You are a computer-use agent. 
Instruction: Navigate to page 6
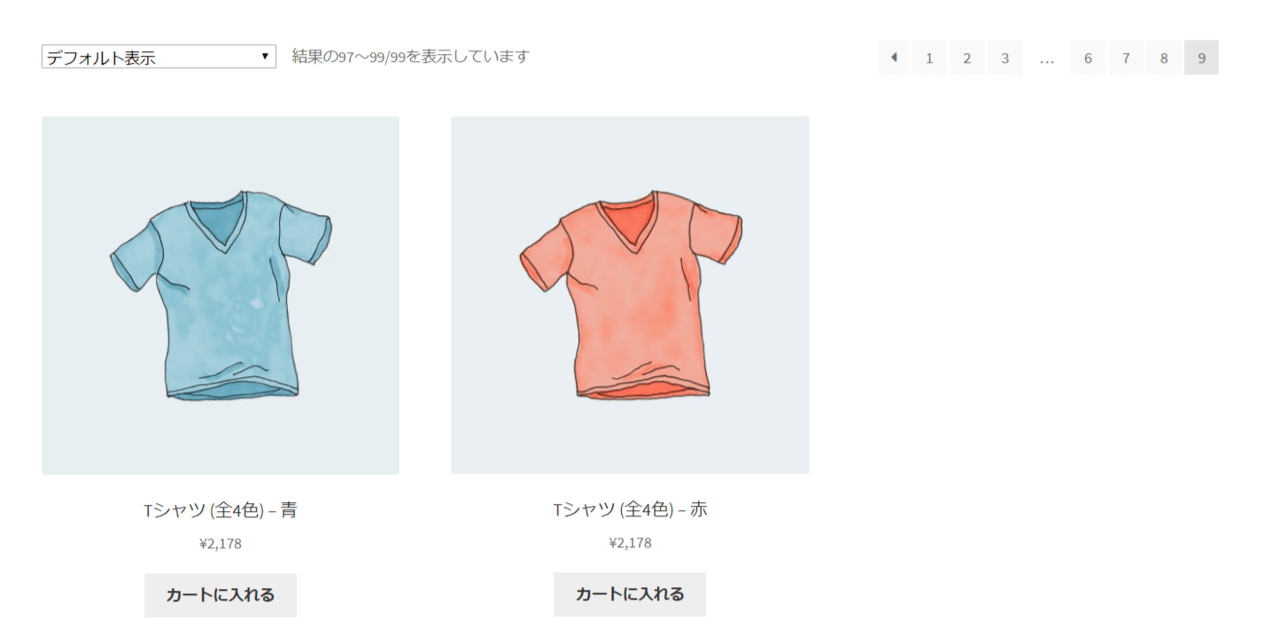[x=1088, y=57]
